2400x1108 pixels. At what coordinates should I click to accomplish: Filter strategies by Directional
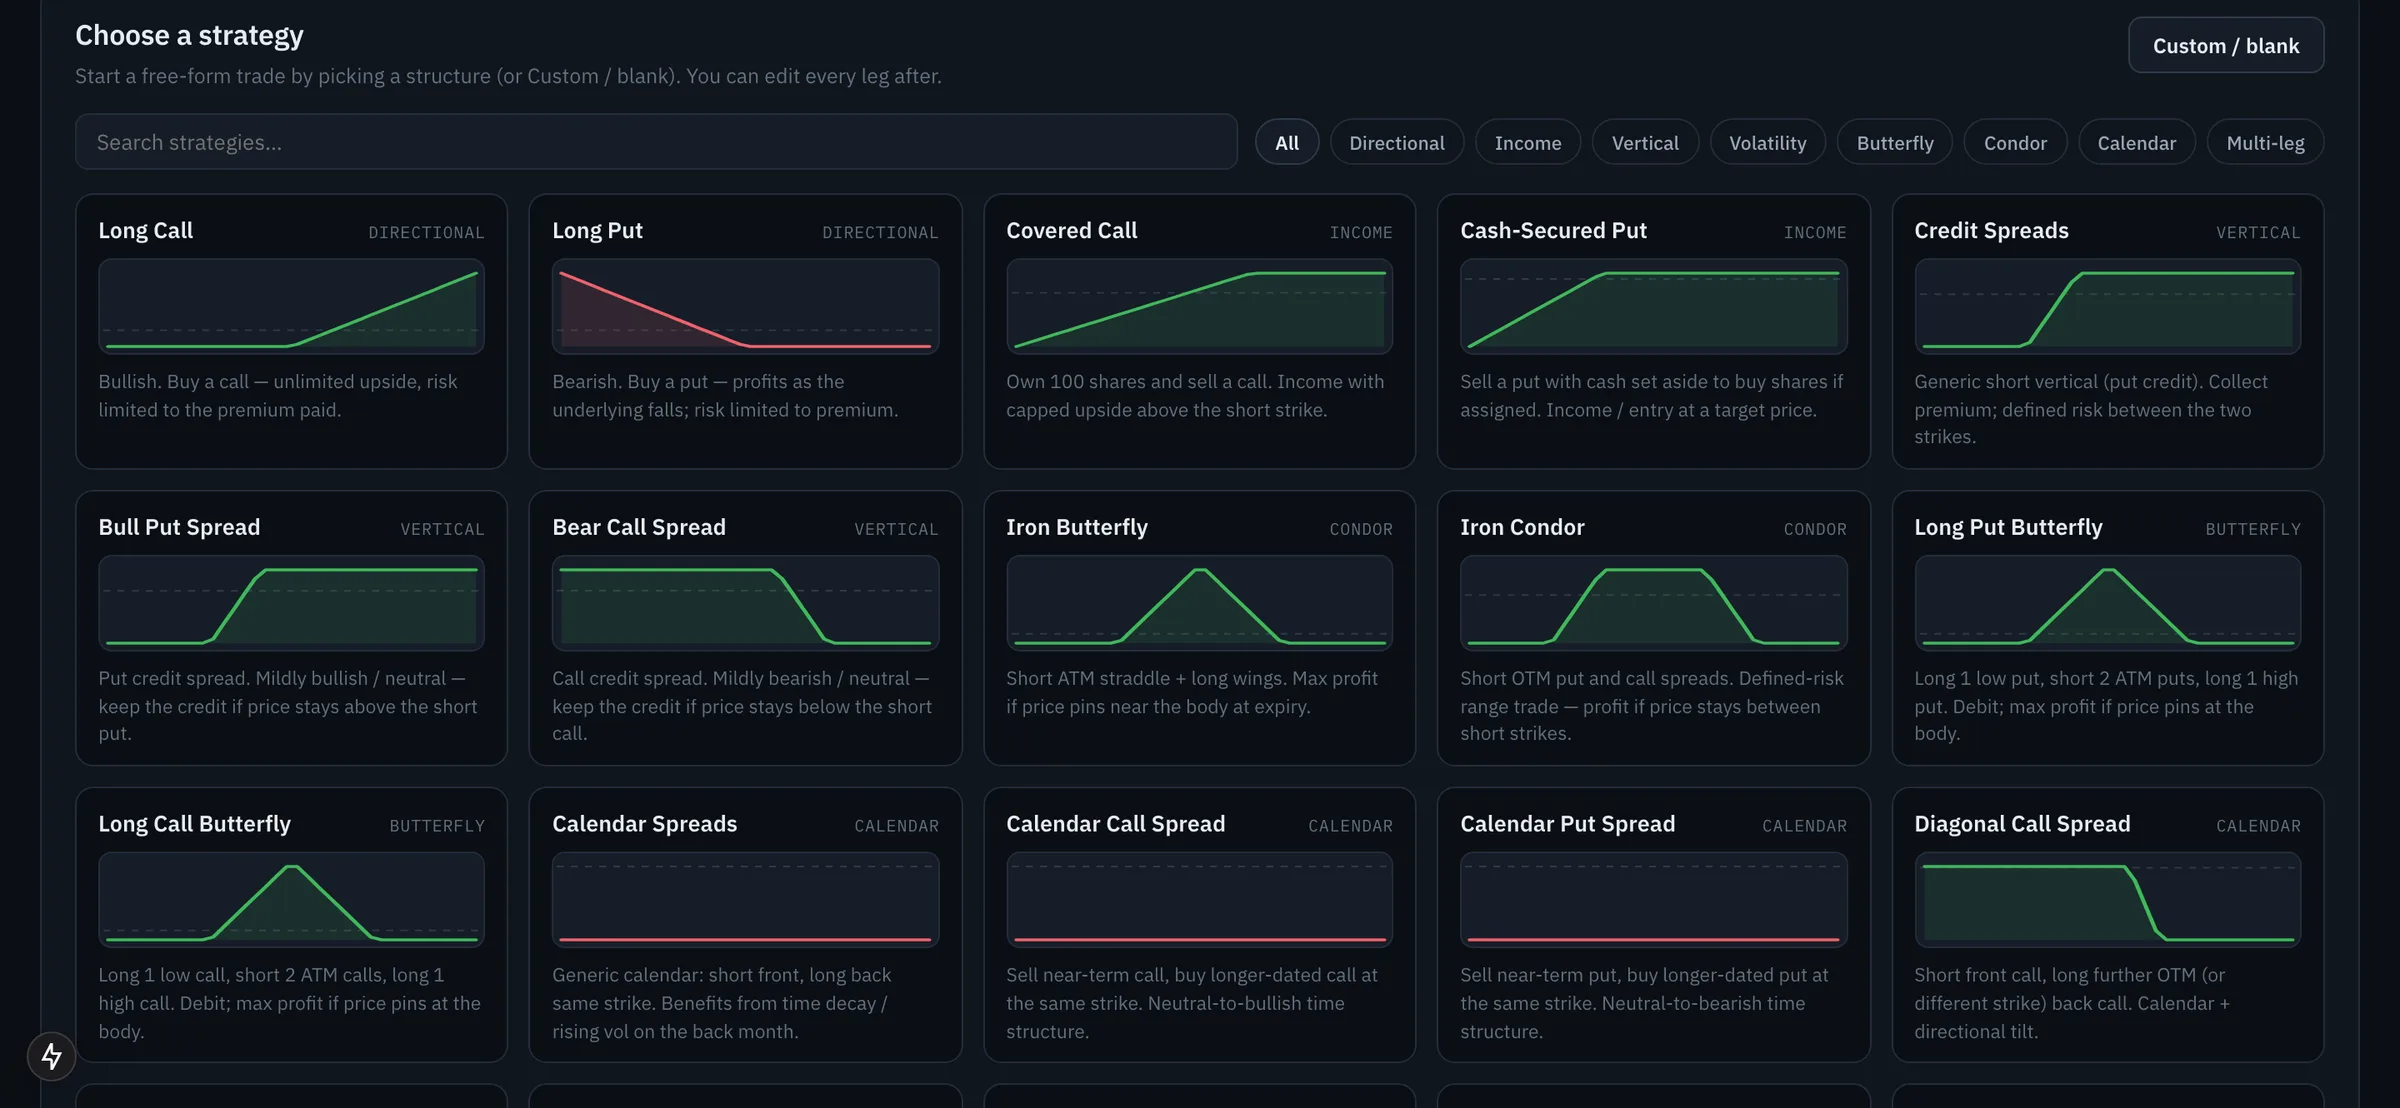point(1397,143)
